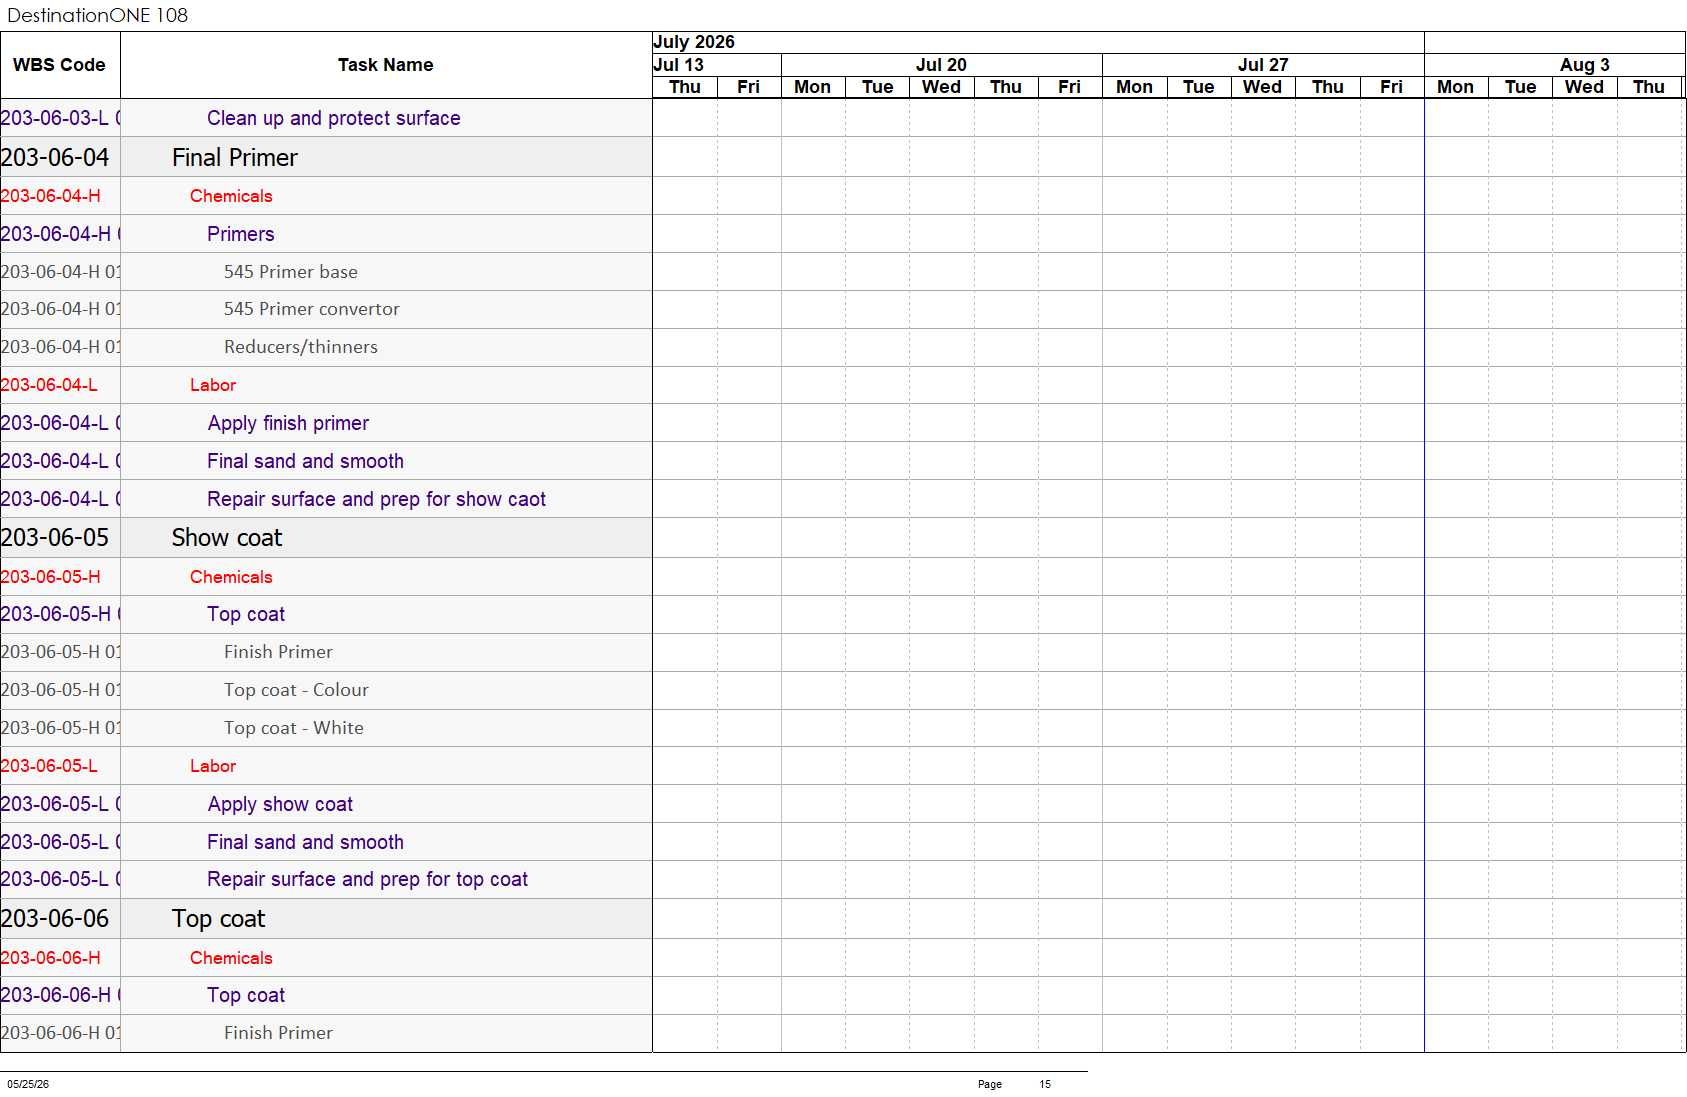This screenshot has width=1687, height=1097.
Task: Click 'Apply show coat' task
Action: 280,804
